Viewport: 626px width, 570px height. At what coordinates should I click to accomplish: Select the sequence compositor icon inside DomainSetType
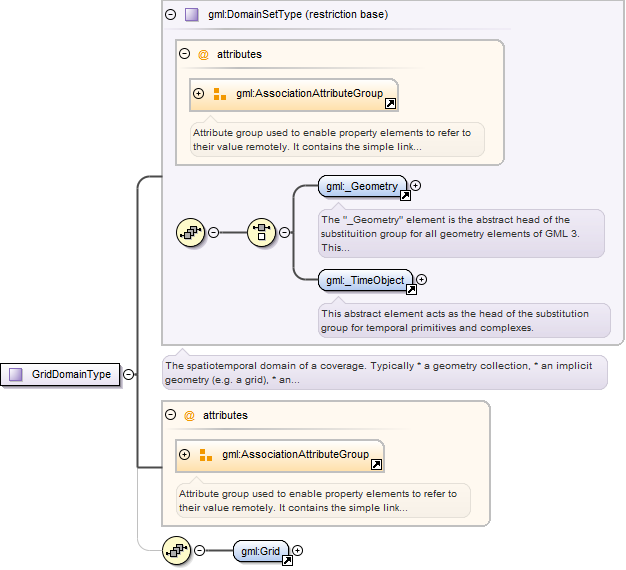190,232
